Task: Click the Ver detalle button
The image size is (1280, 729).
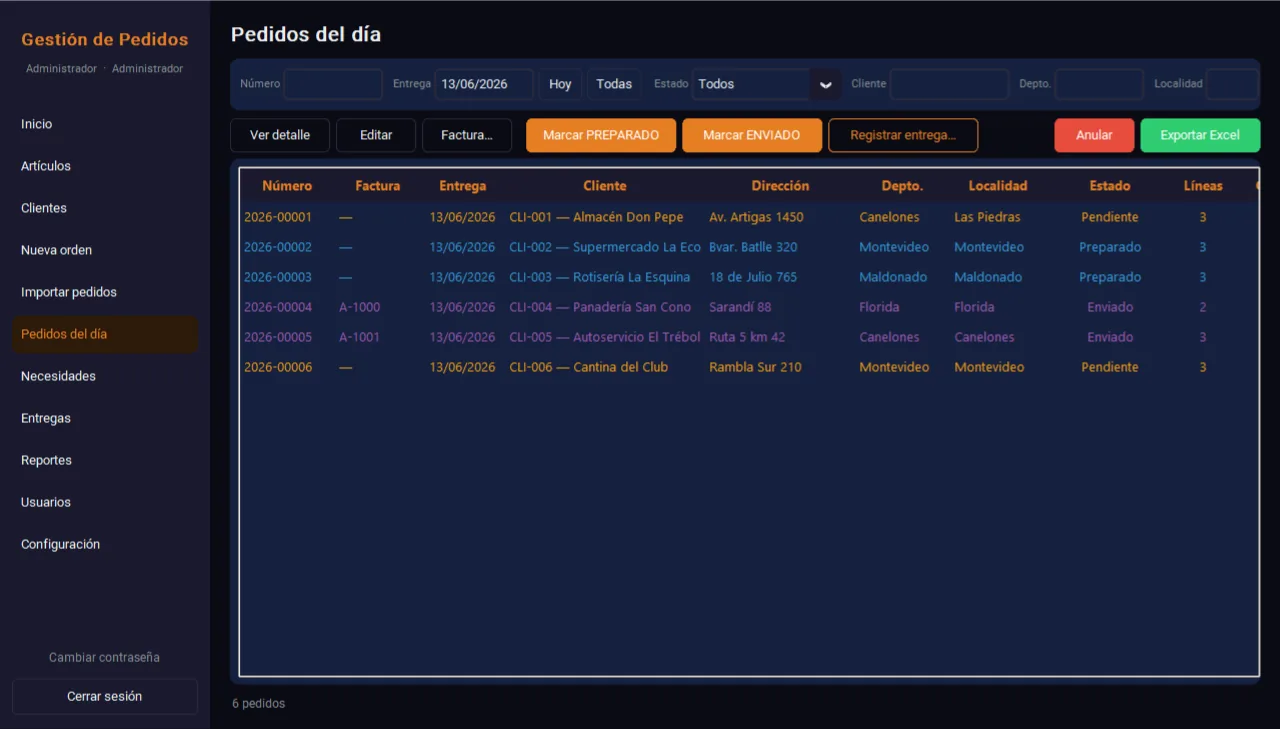Action: pyautogui.click(x=280, y=135)
